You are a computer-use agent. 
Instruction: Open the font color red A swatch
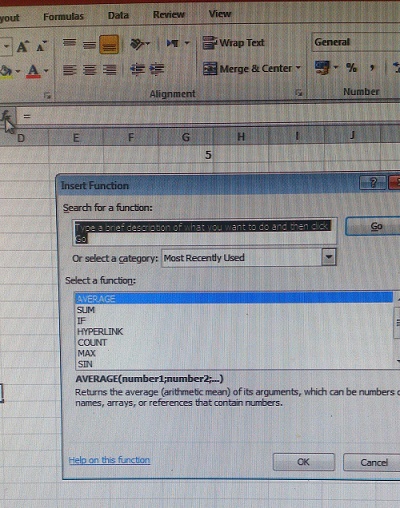[33, 71]
